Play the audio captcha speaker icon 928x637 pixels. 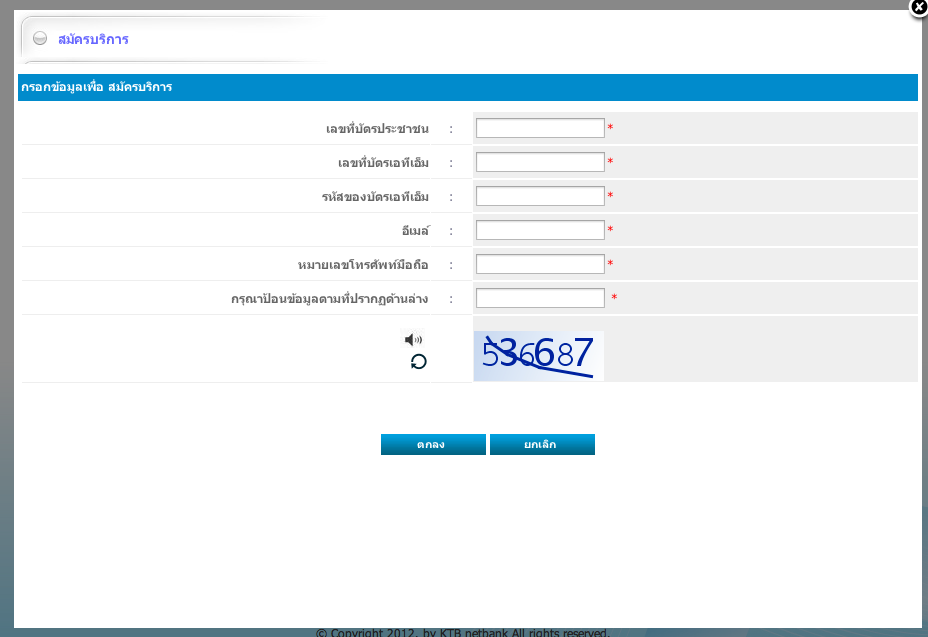[412, 339]
